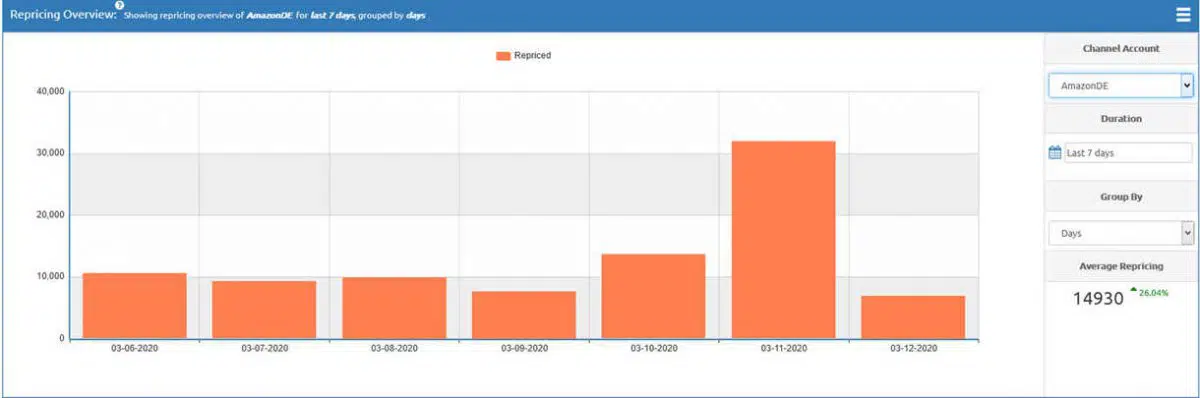
Task: Click the 03-10-2020 bar
Action: pyautogui.click(x=654, y=296)
